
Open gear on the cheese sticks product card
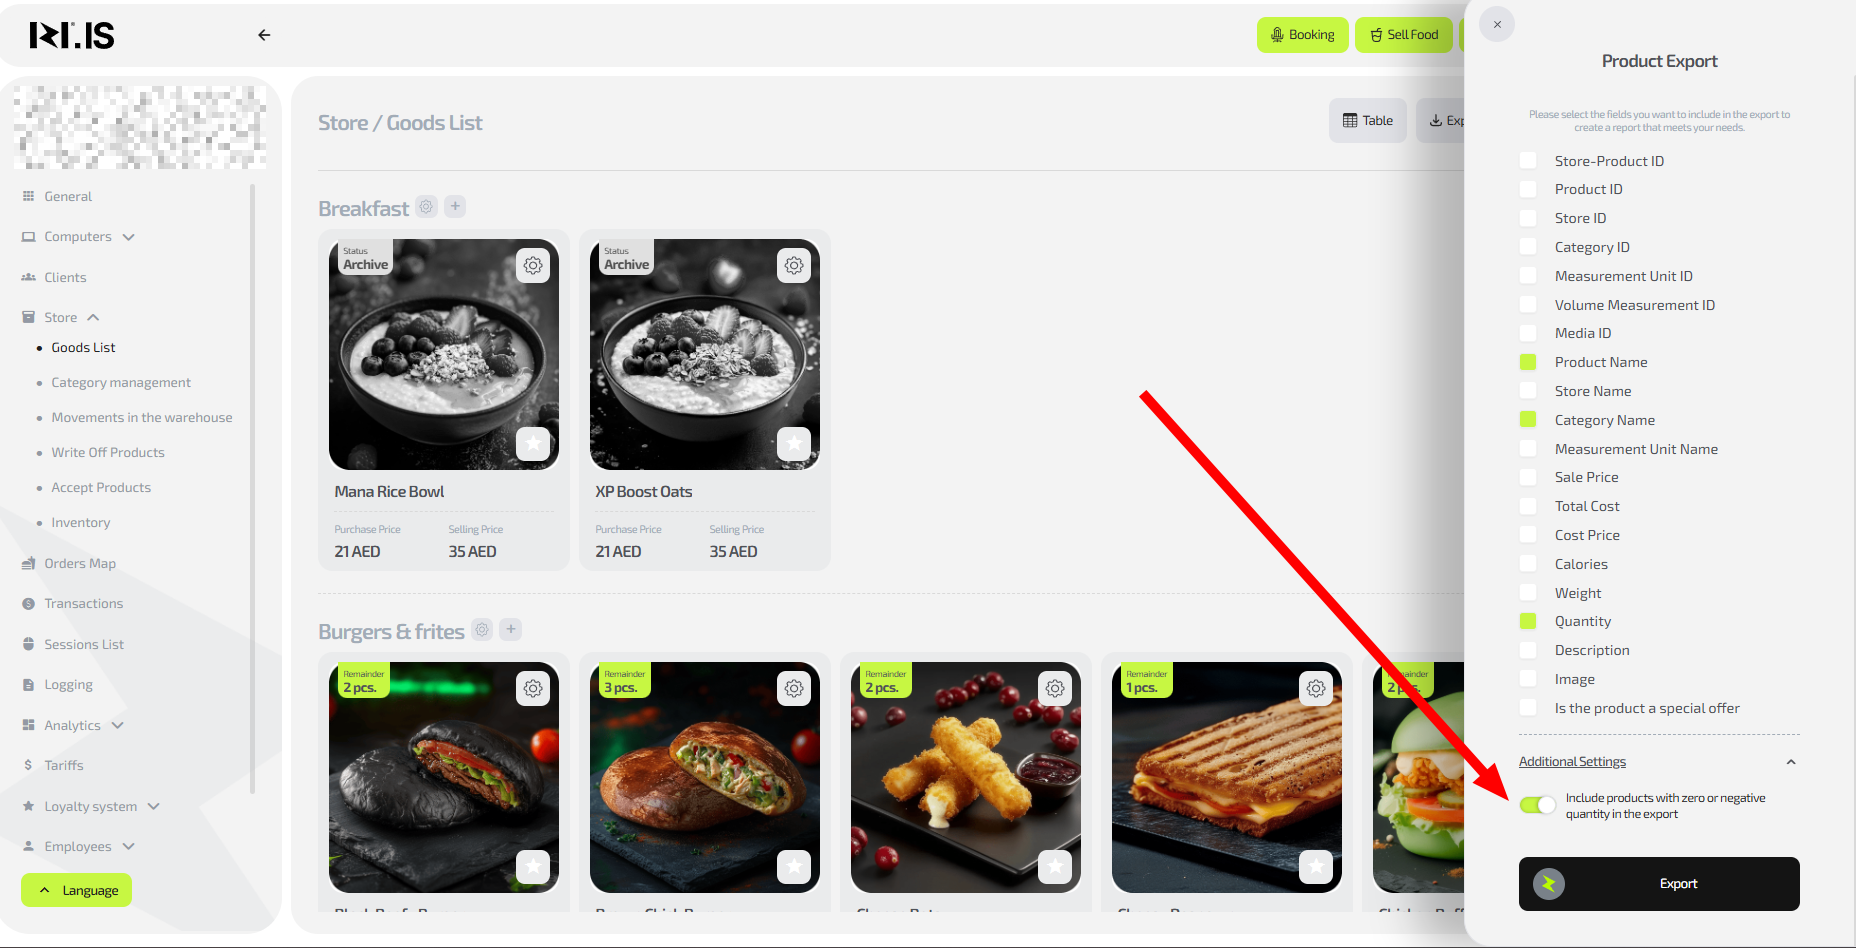tap(1055, 688)
